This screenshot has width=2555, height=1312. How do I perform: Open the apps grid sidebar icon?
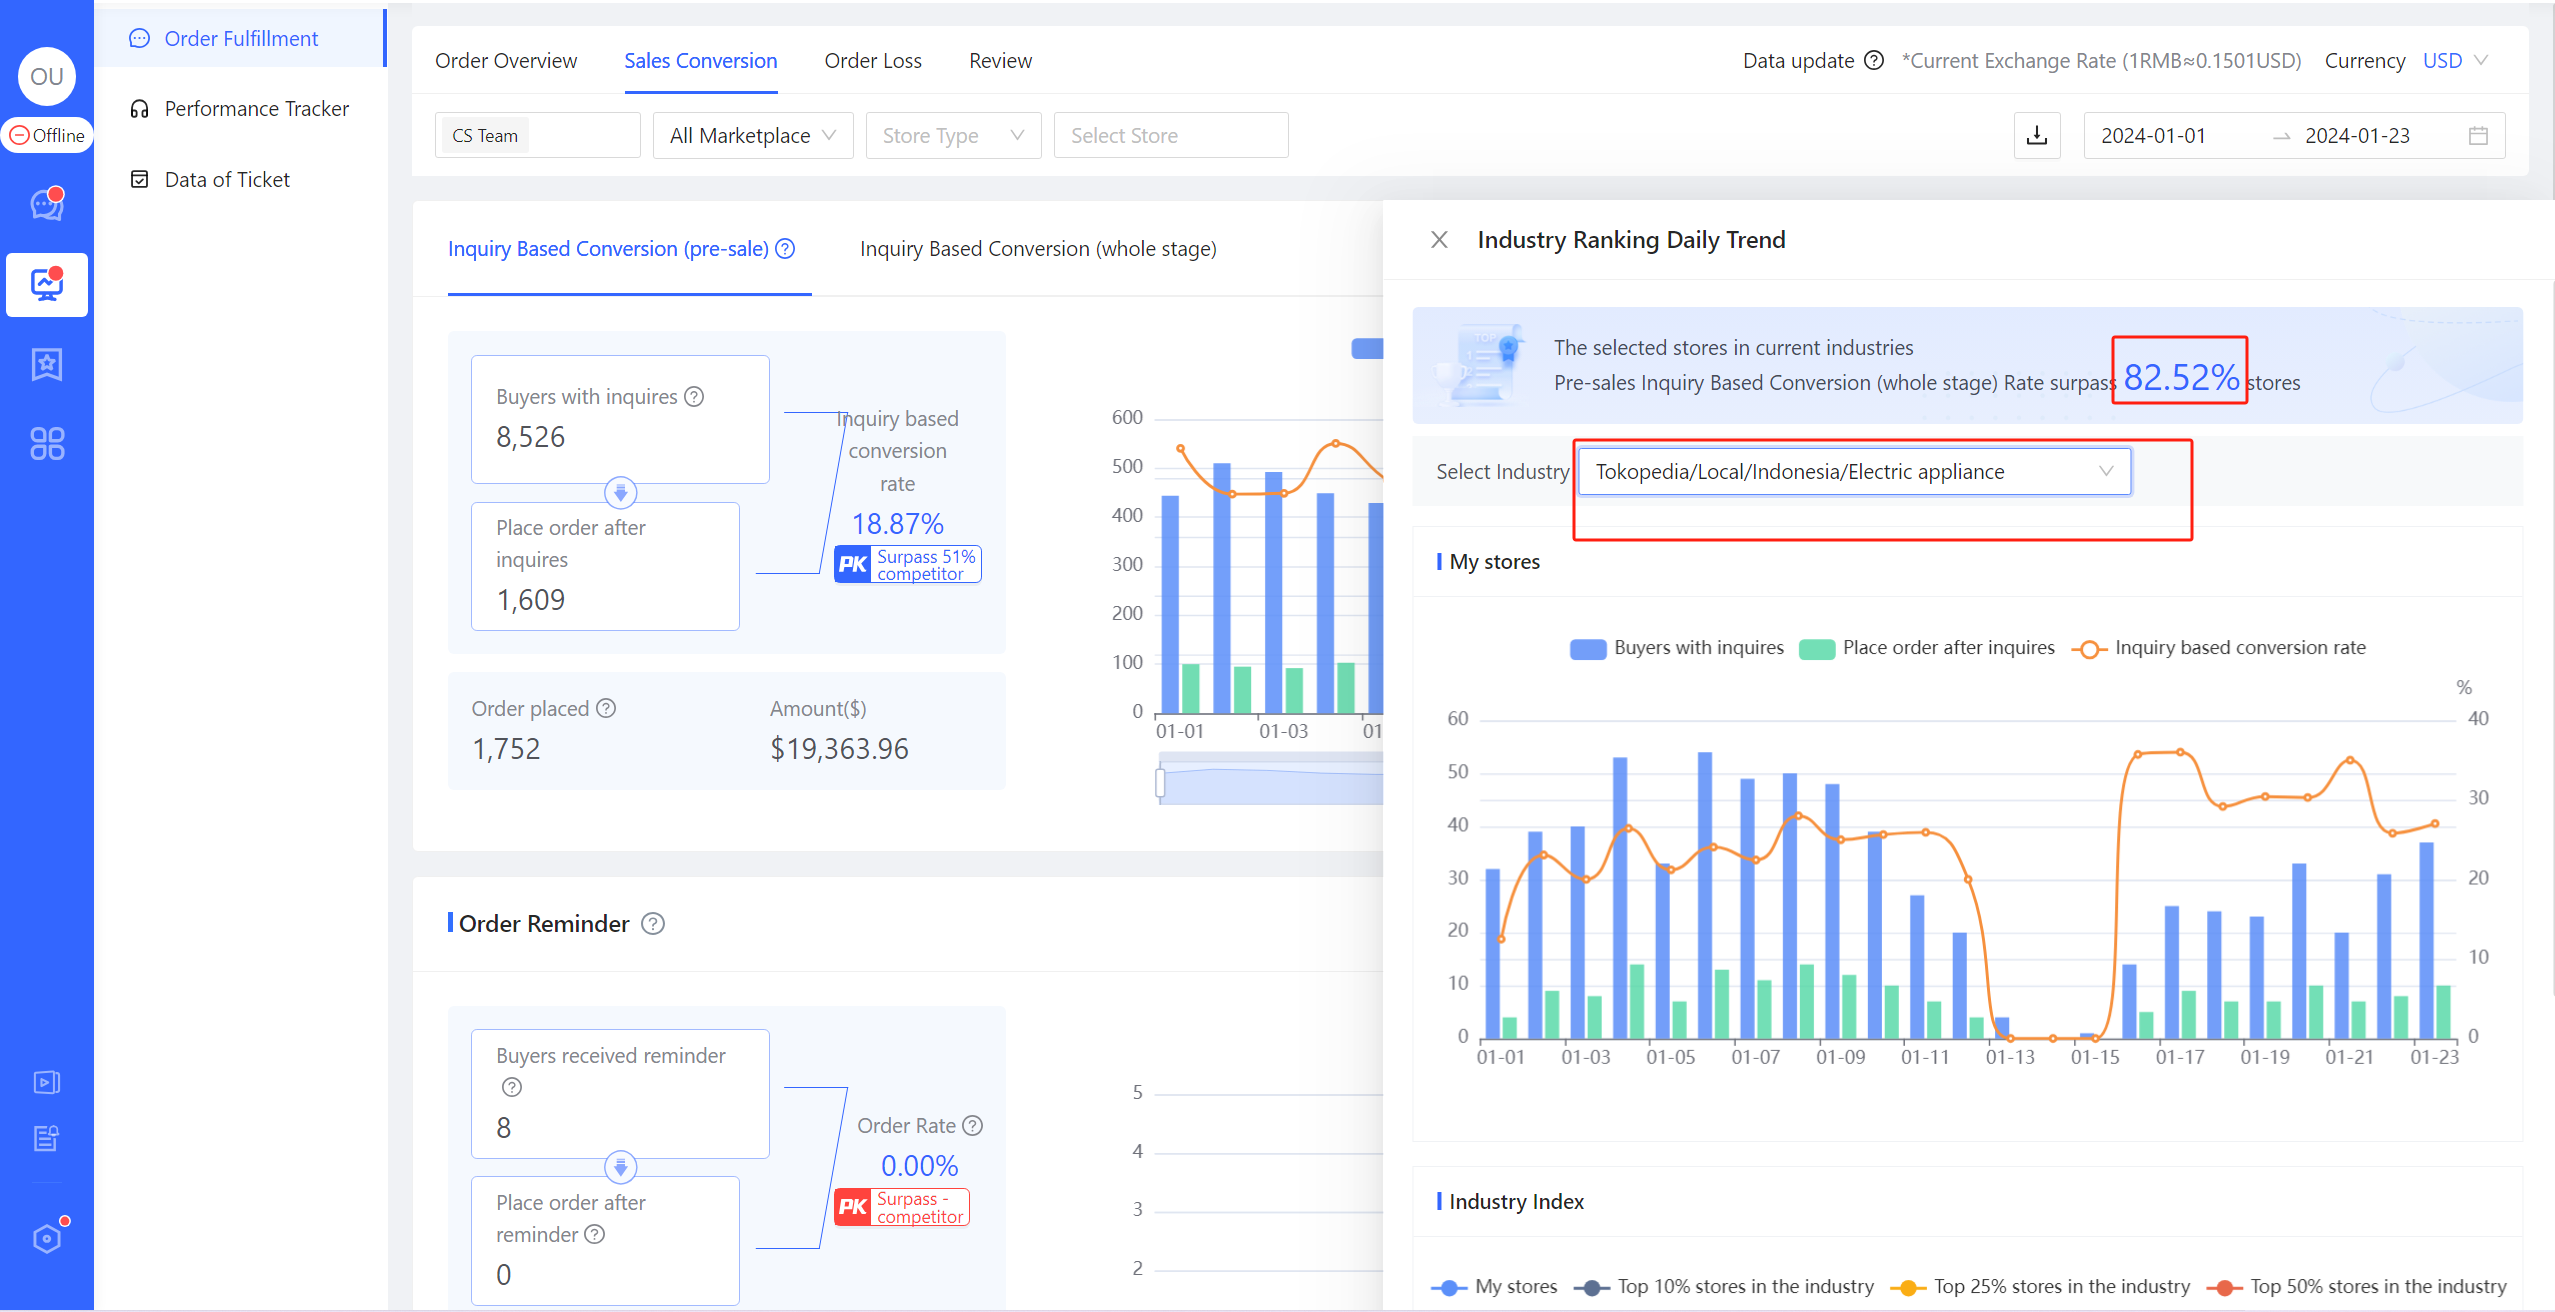[x=47, y=443]
